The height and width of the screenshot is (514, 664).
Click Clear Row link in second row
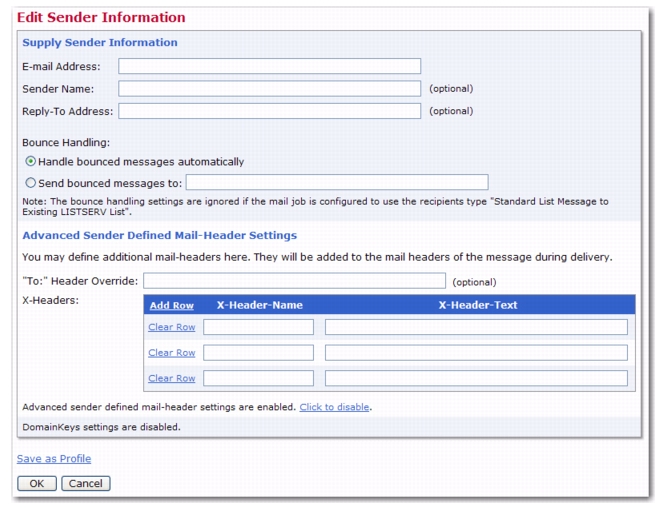[x=172, y=353]
